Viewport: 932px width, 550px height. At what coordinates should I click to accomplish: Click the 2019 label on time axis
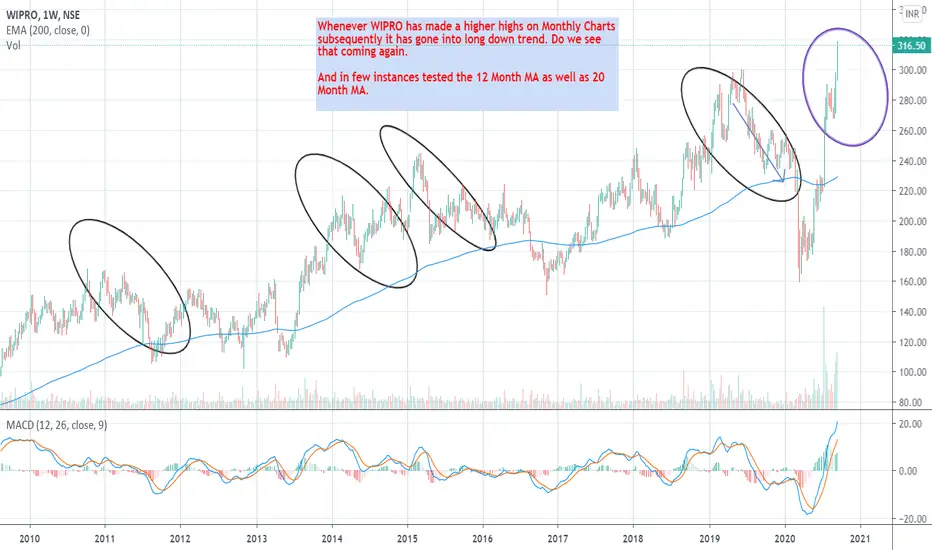pyautogui.click(x=709, y=539)
